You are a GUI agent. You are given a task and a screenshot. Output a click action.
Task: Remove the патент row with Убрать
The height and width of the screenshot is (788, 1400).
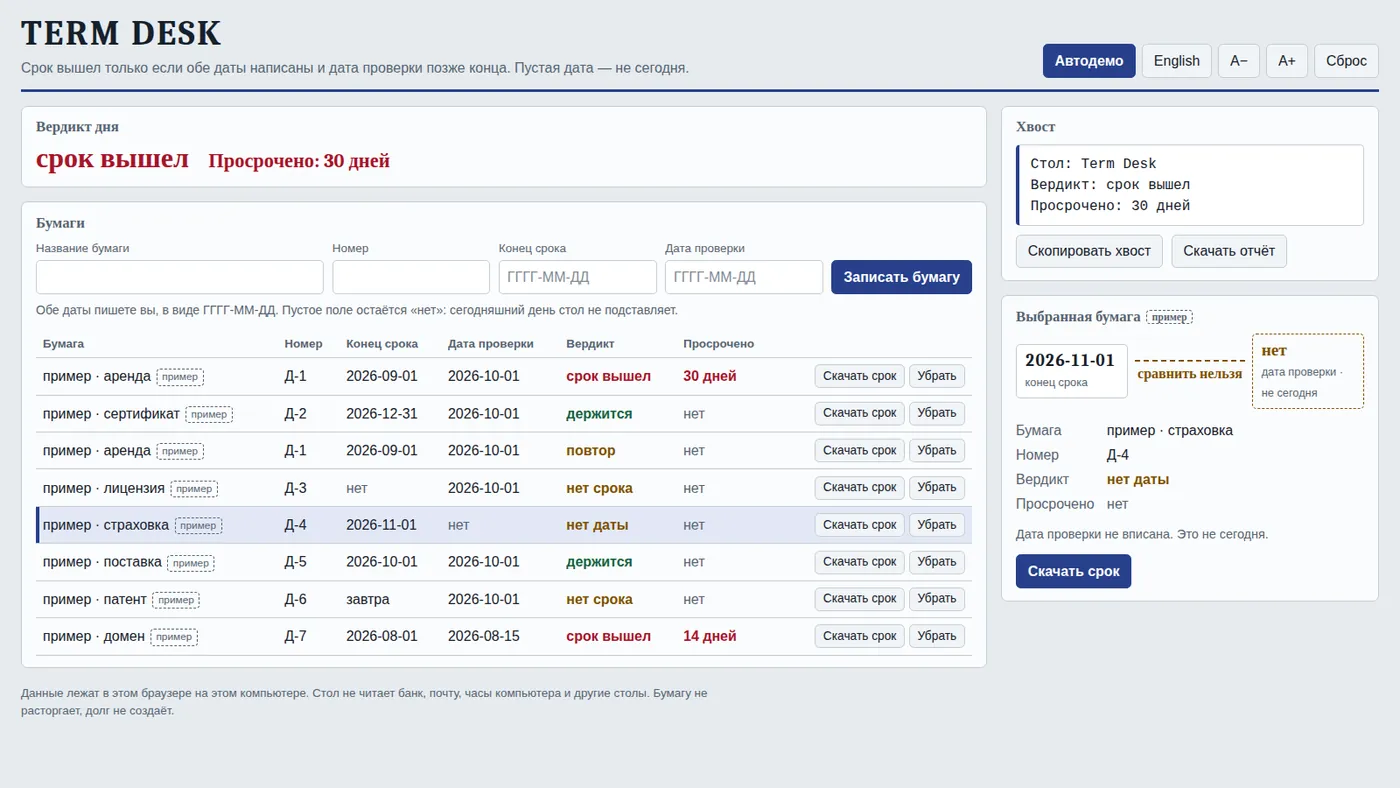[937, 599]
